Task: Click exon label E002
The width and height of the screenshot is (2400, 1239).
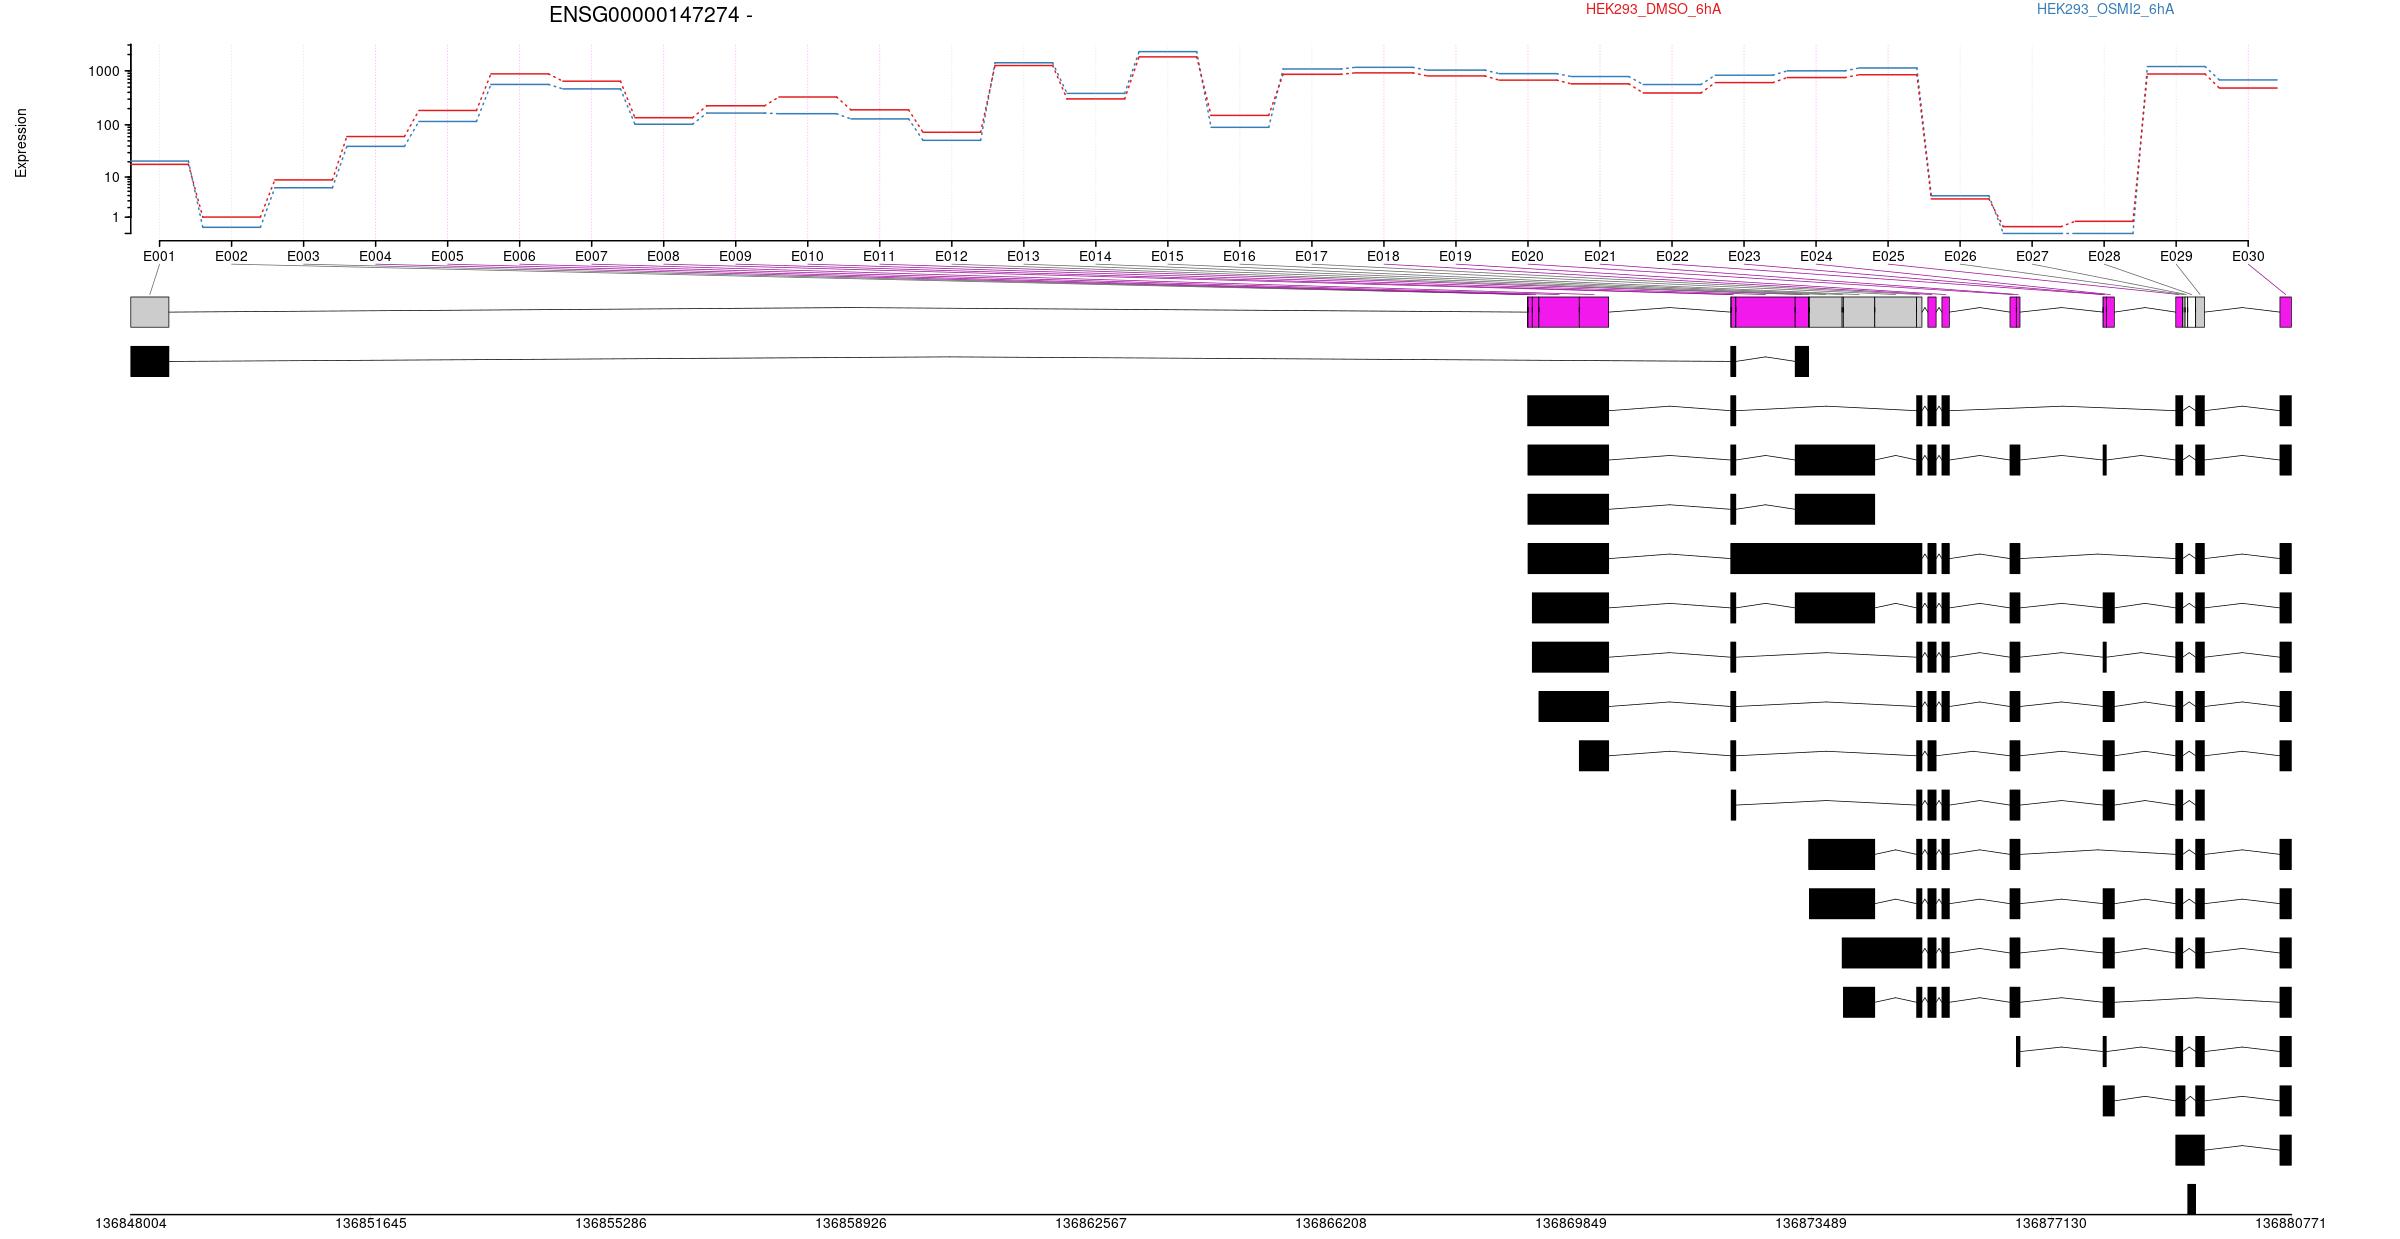Action: (x=231, y=256)
